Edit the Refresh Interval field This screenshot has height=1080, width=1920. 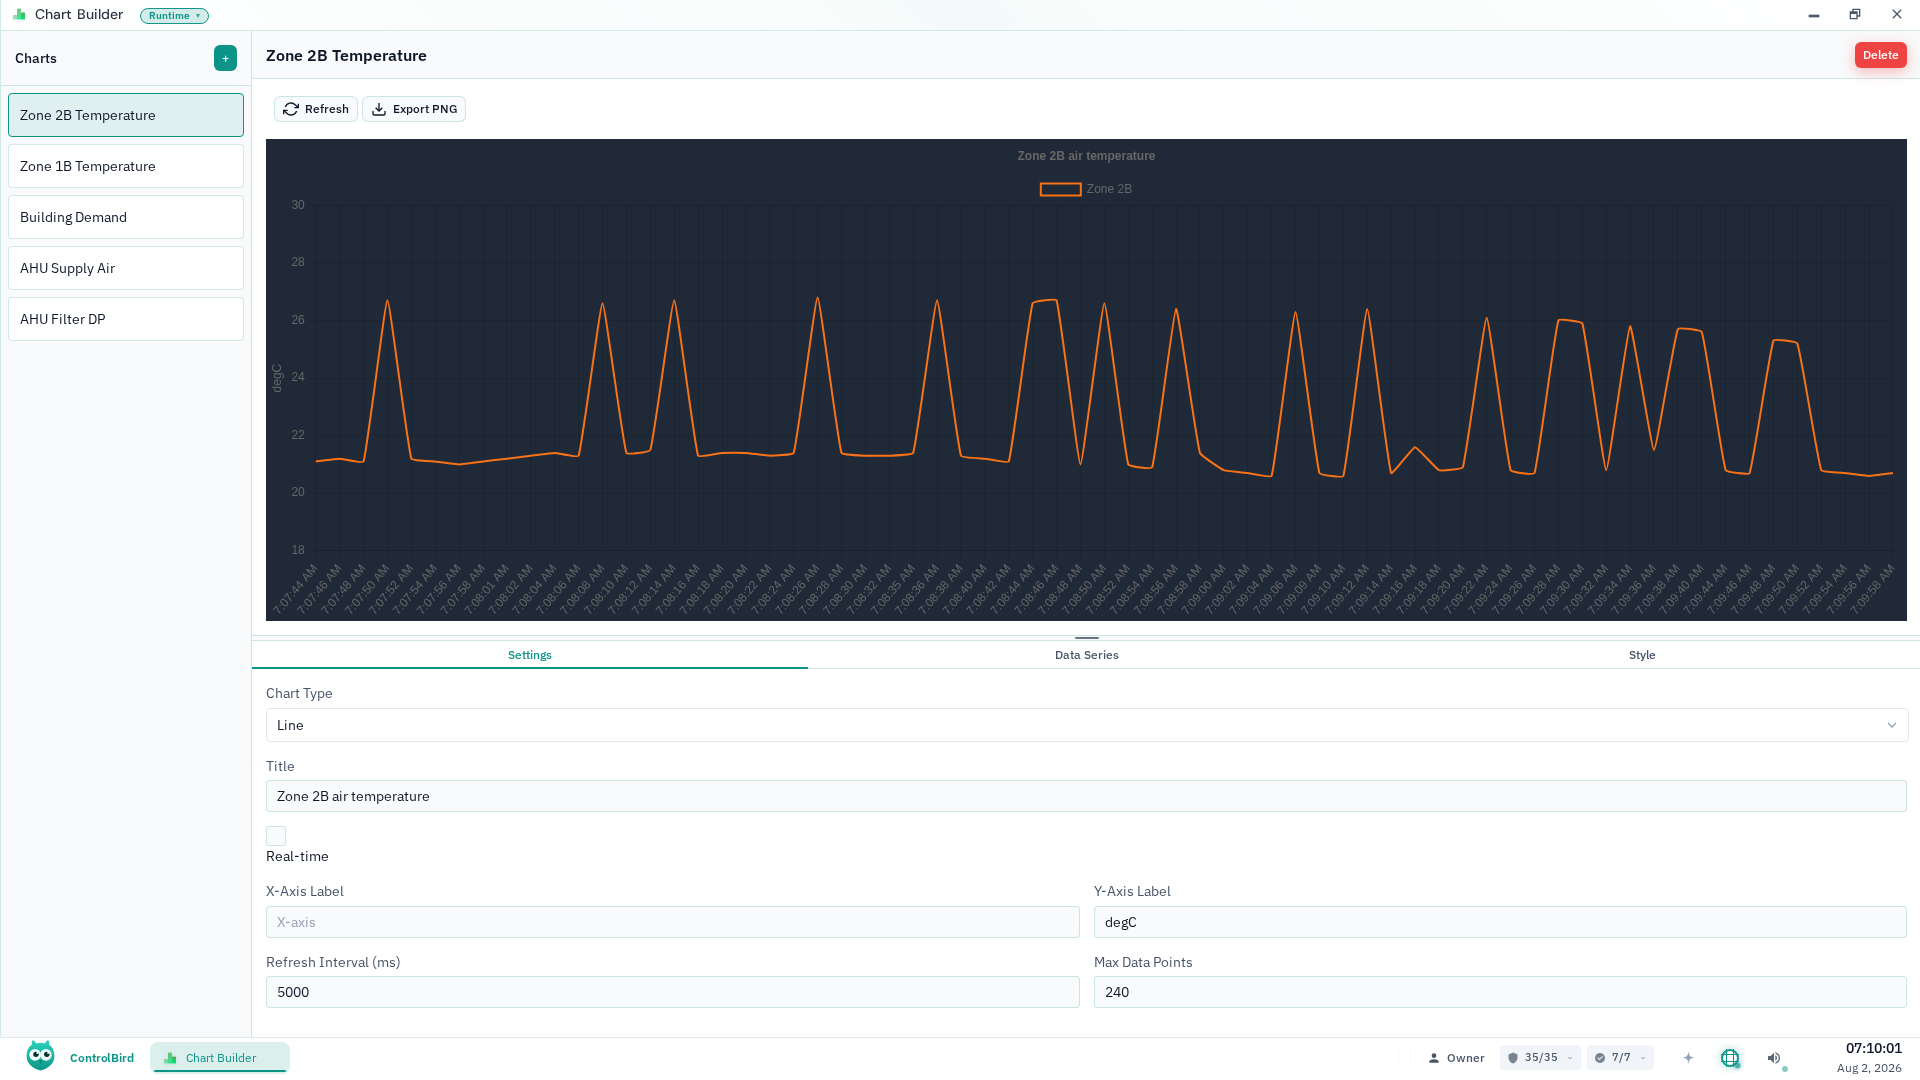[673, 992]
